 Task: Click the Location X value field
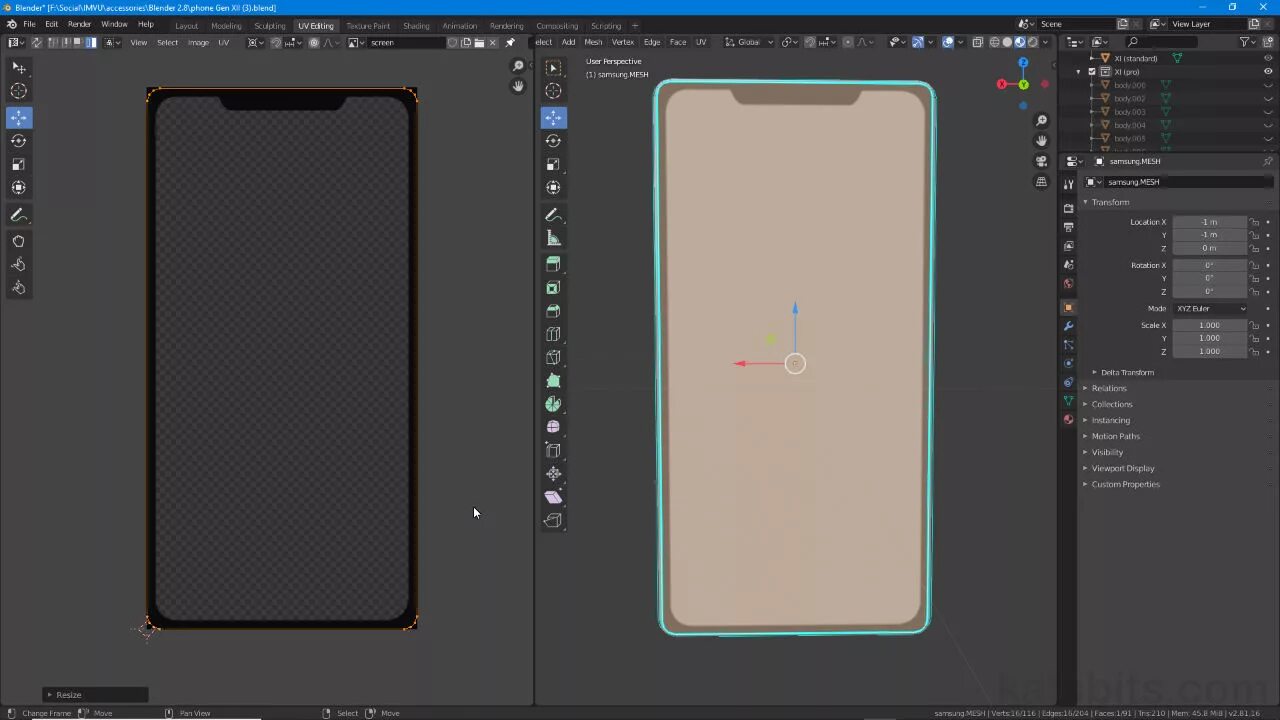point(1210,222)
